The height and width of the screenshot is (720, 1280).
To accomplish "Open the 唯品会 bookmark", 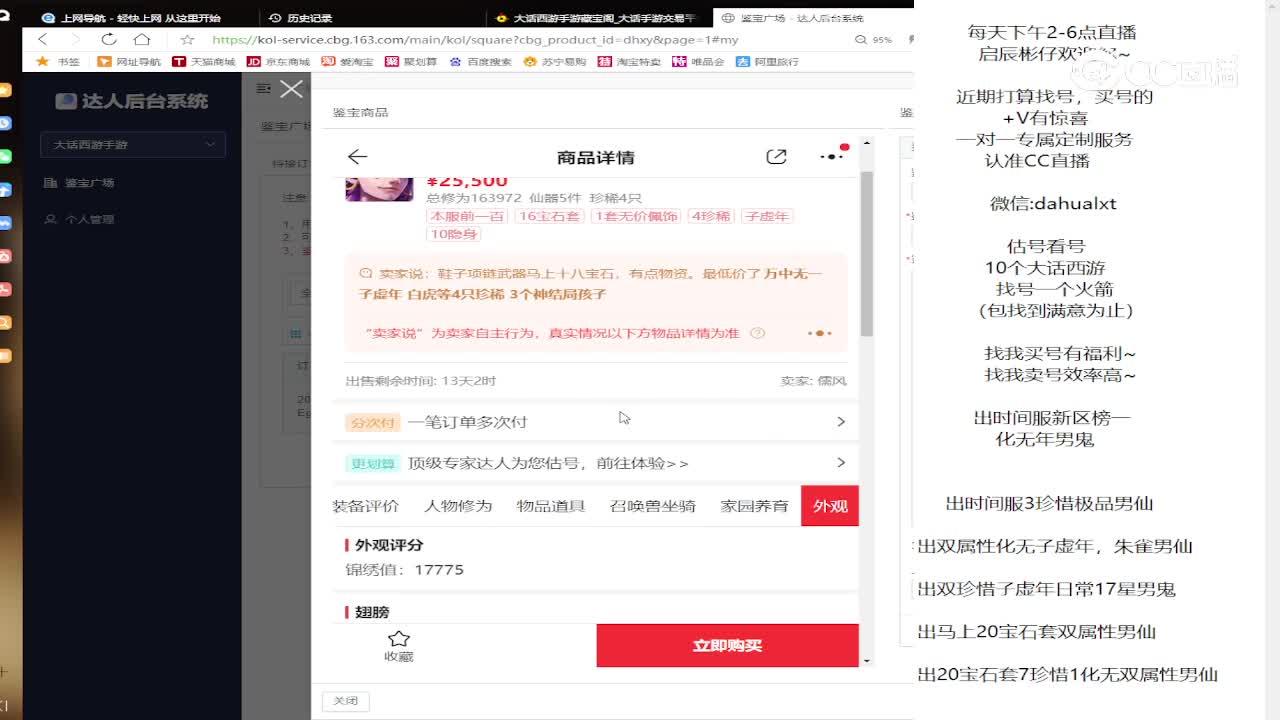I will pyautogui.click(x=700, y=62).
